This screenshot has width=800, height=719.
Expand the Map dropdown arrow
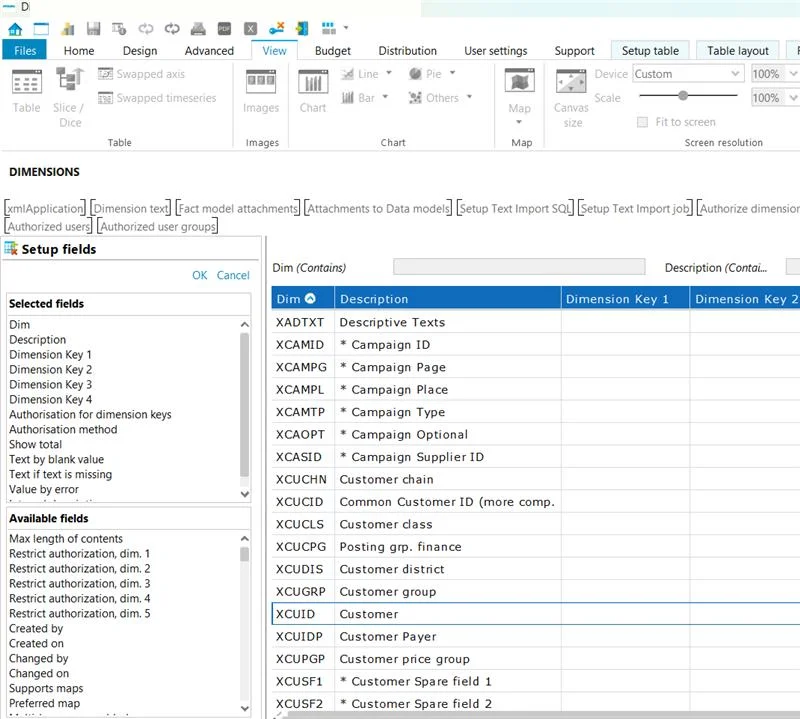click(519, 122)
